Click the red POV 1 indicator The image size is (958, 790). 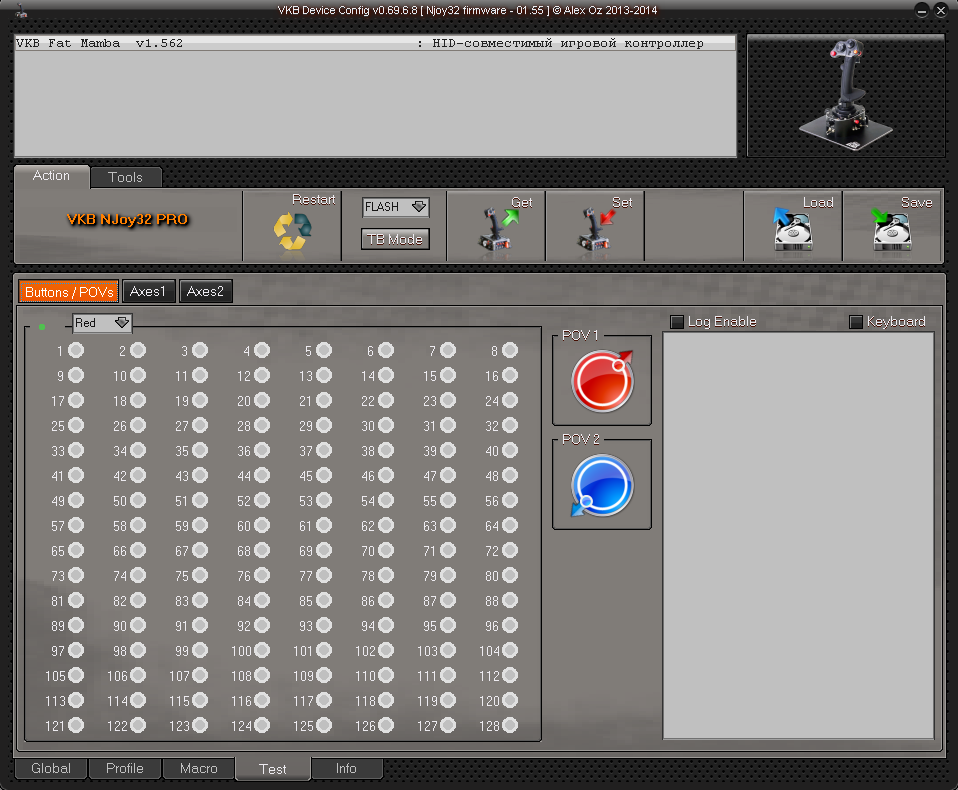point(602,381)
